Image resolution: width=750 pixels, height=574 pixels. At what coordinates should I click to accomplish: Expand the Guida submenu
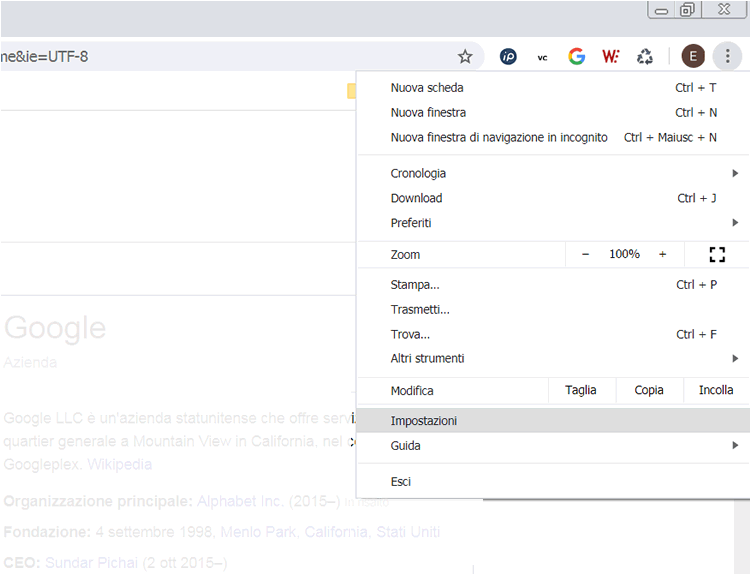(553, 446)
